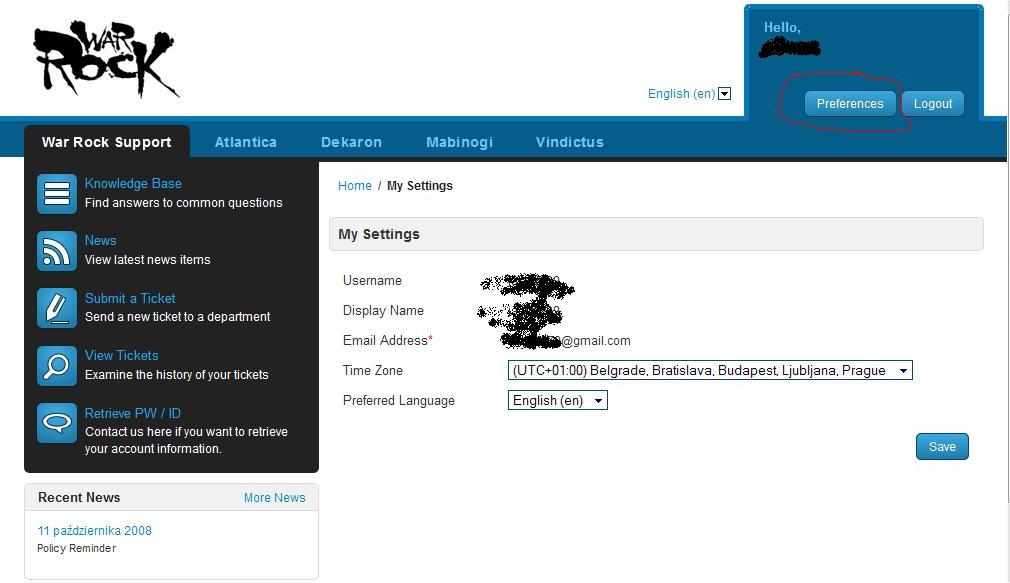The width and height of the screenshot is (1010, 583).
Task: Click the More News link
Action: tap(274, 497)
